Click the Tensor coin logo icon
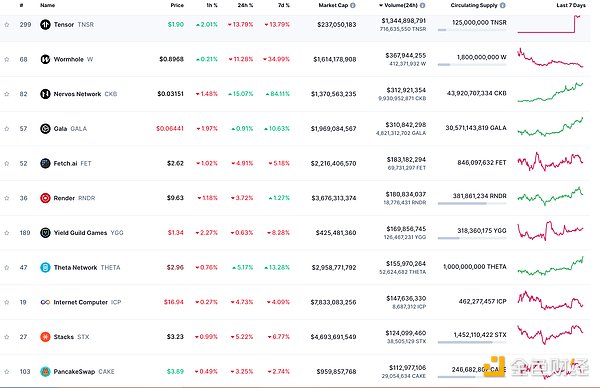The width and height of the screenshot is (600, 388). click(45, 24)
